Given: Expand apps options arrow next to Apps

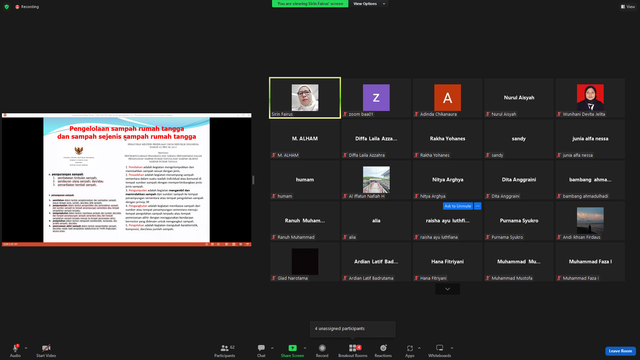Looking at the screenshot, I should [x=419, y=348].
